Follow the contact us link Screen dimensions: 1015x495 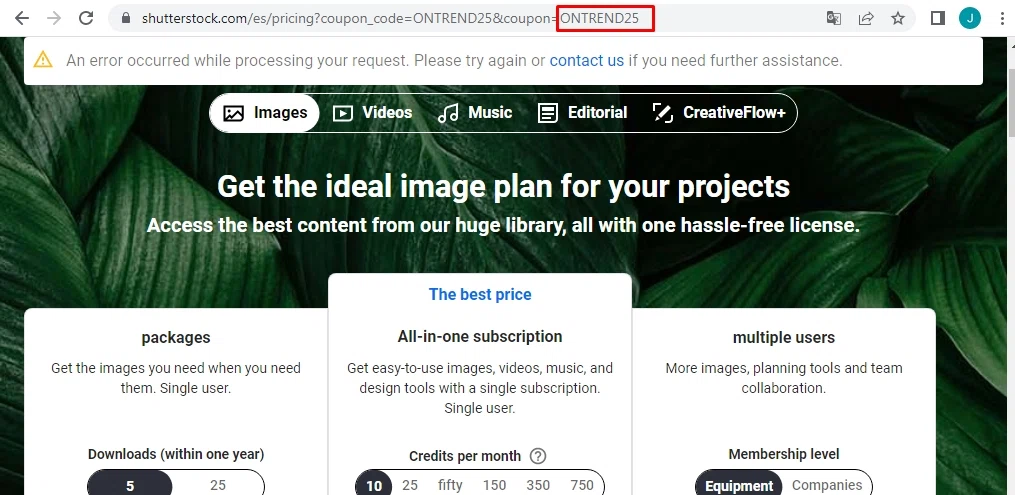586,60
